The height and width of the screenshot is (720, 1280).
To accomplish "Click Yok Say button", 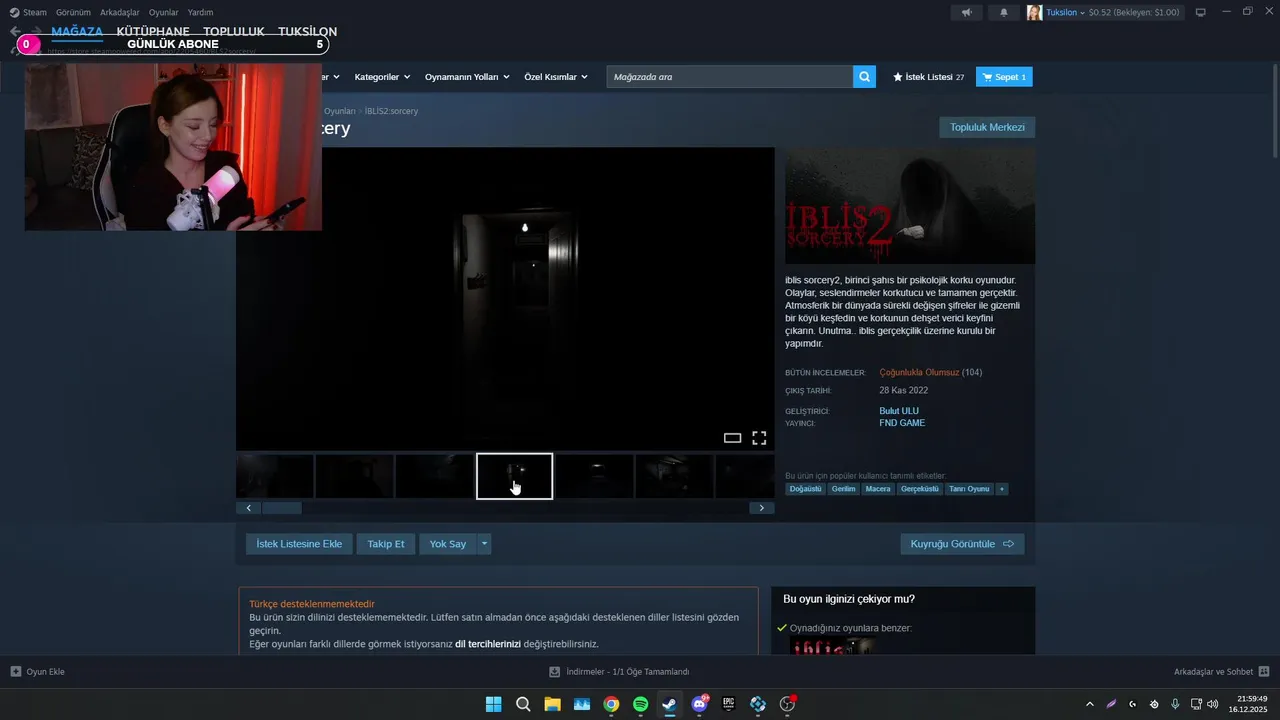I will point(448,544).
